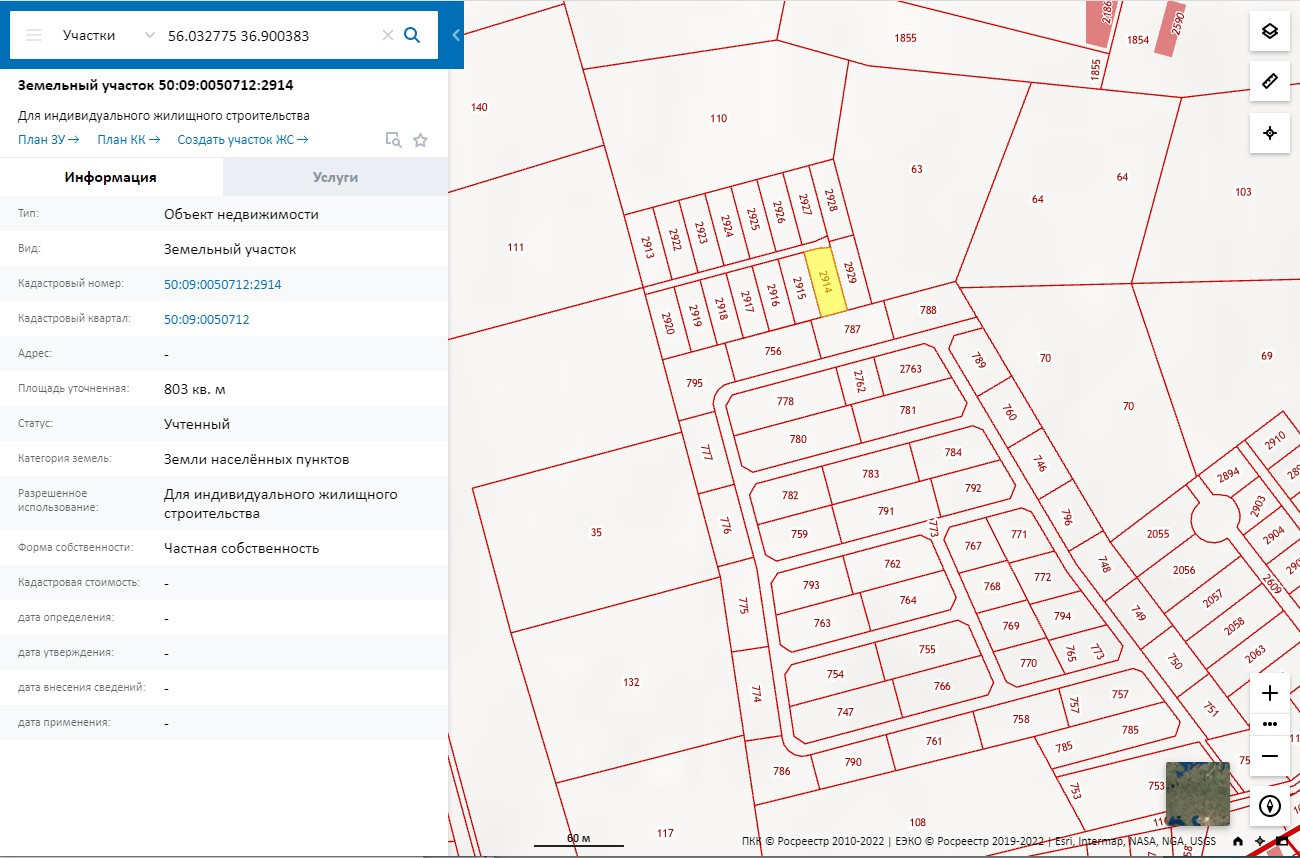Clear the search field with X

388,35
